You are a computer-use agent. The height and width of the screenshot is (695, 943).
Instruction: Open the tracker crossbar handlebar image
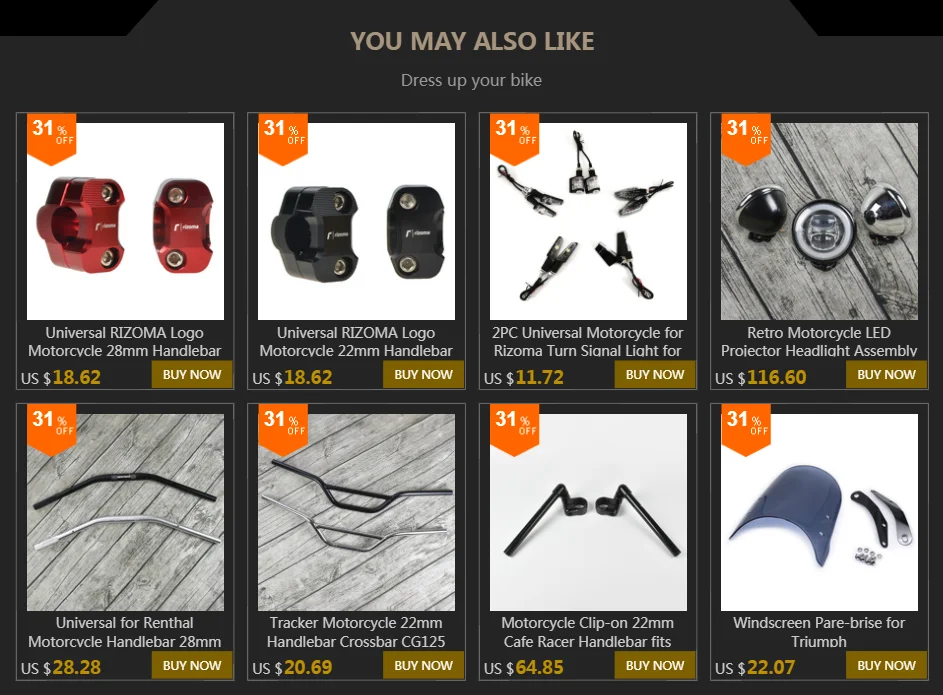click(x=357, y=512)
